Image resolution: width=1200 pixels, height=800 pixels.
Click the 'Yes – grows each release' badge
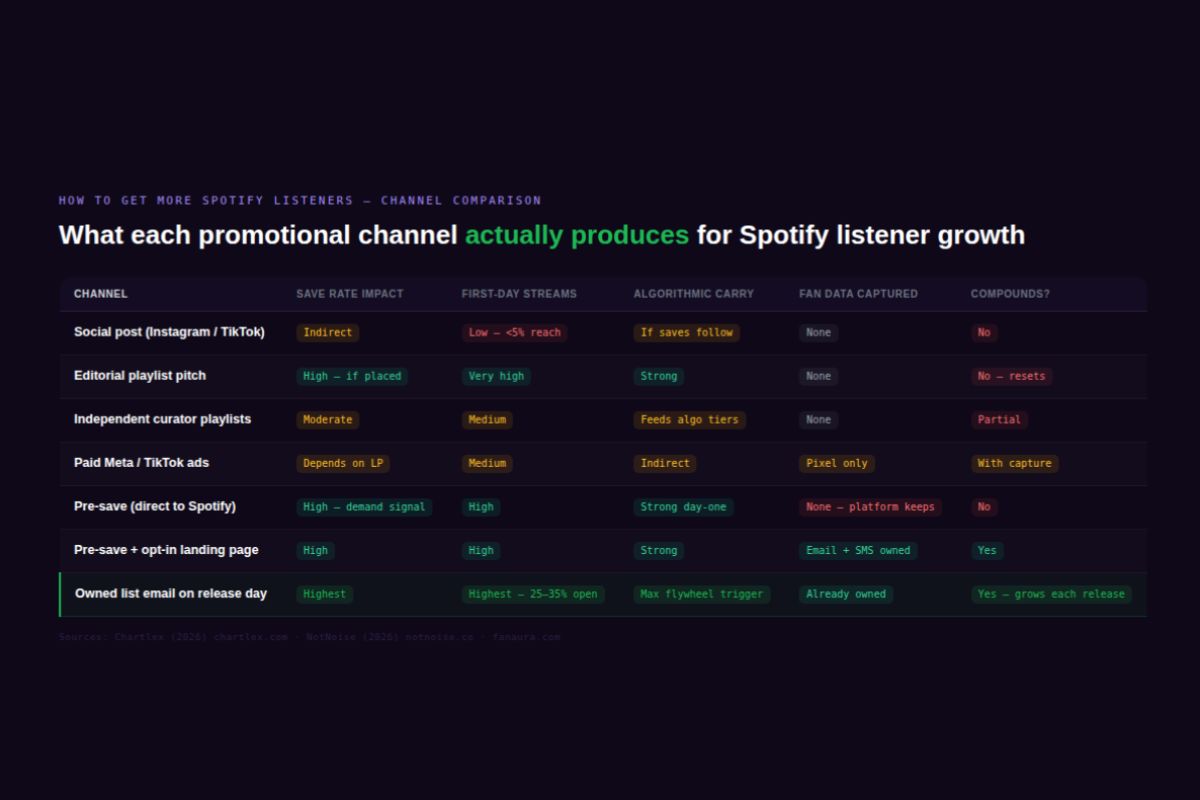pos(1051,594)
